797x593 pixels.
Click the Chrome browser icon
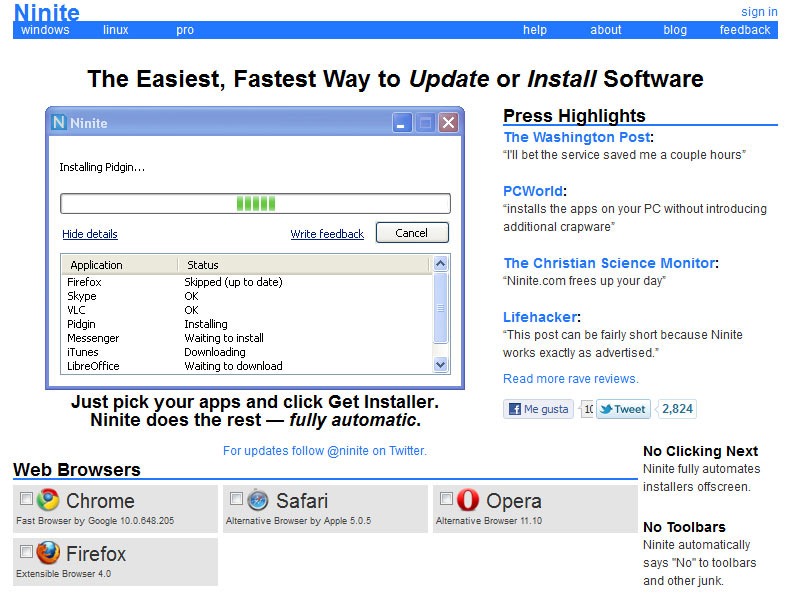48,500
